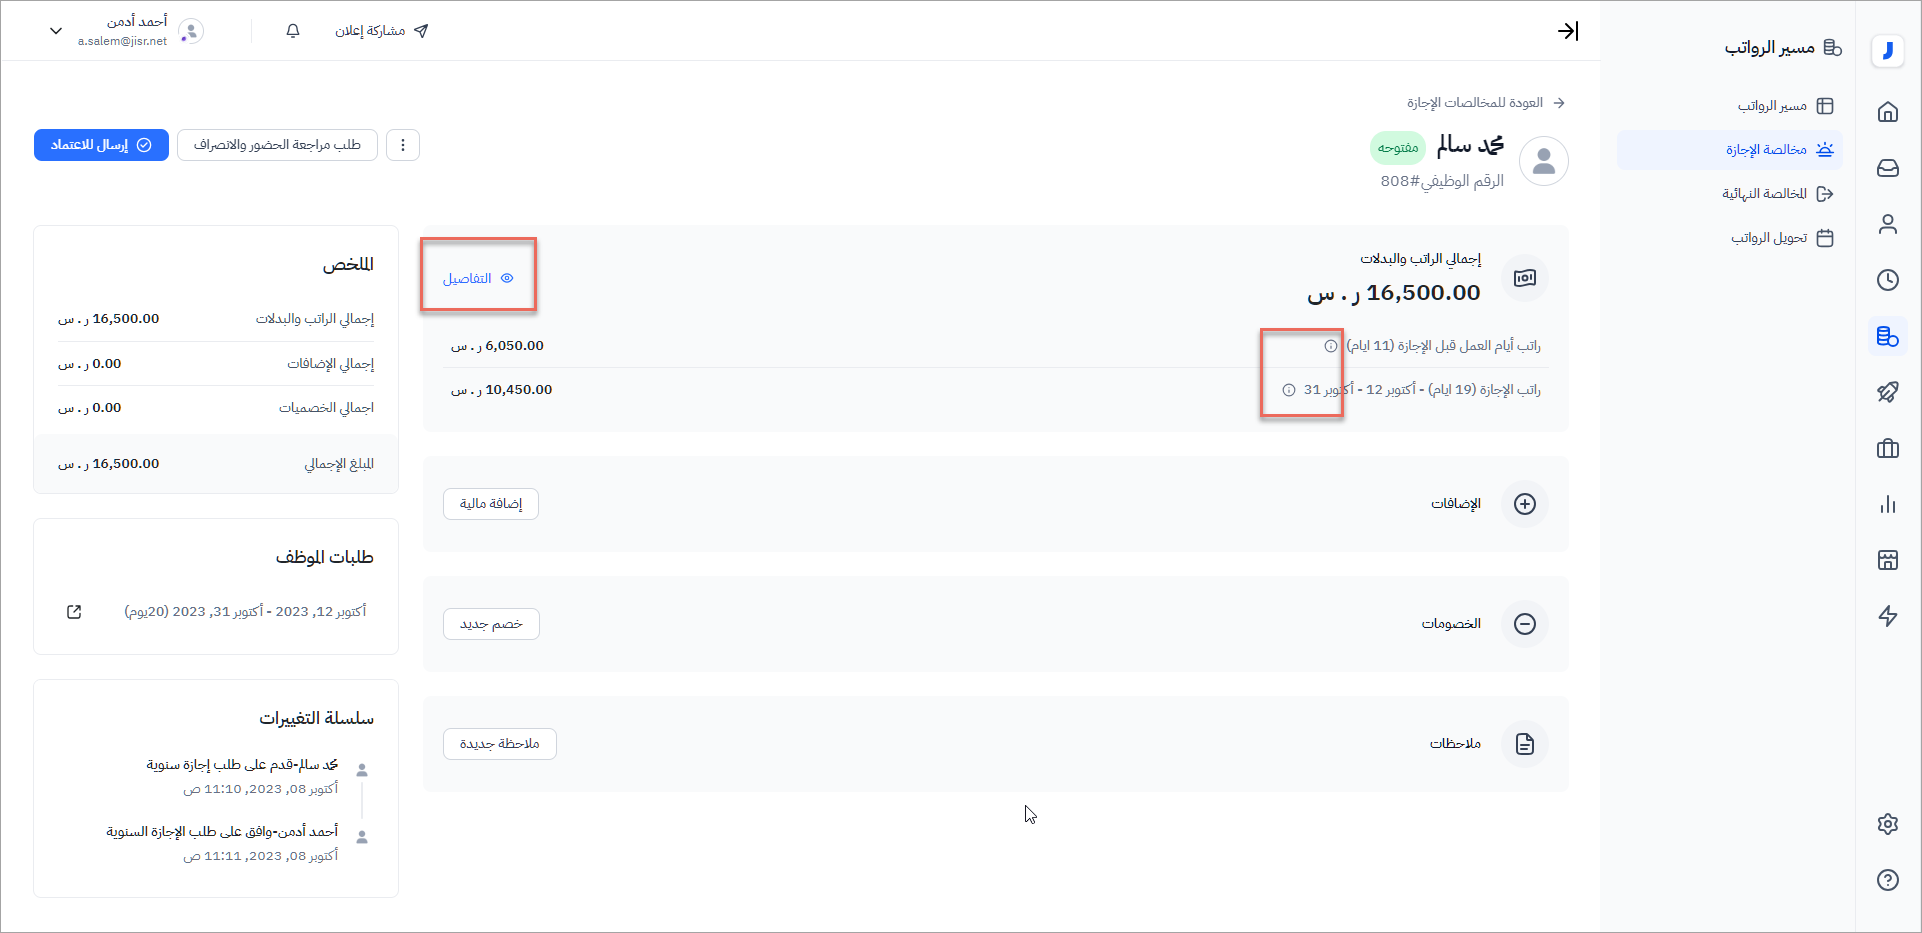Open the rocket icon in sidebar
The image size is (1922, 933).
1887,392
